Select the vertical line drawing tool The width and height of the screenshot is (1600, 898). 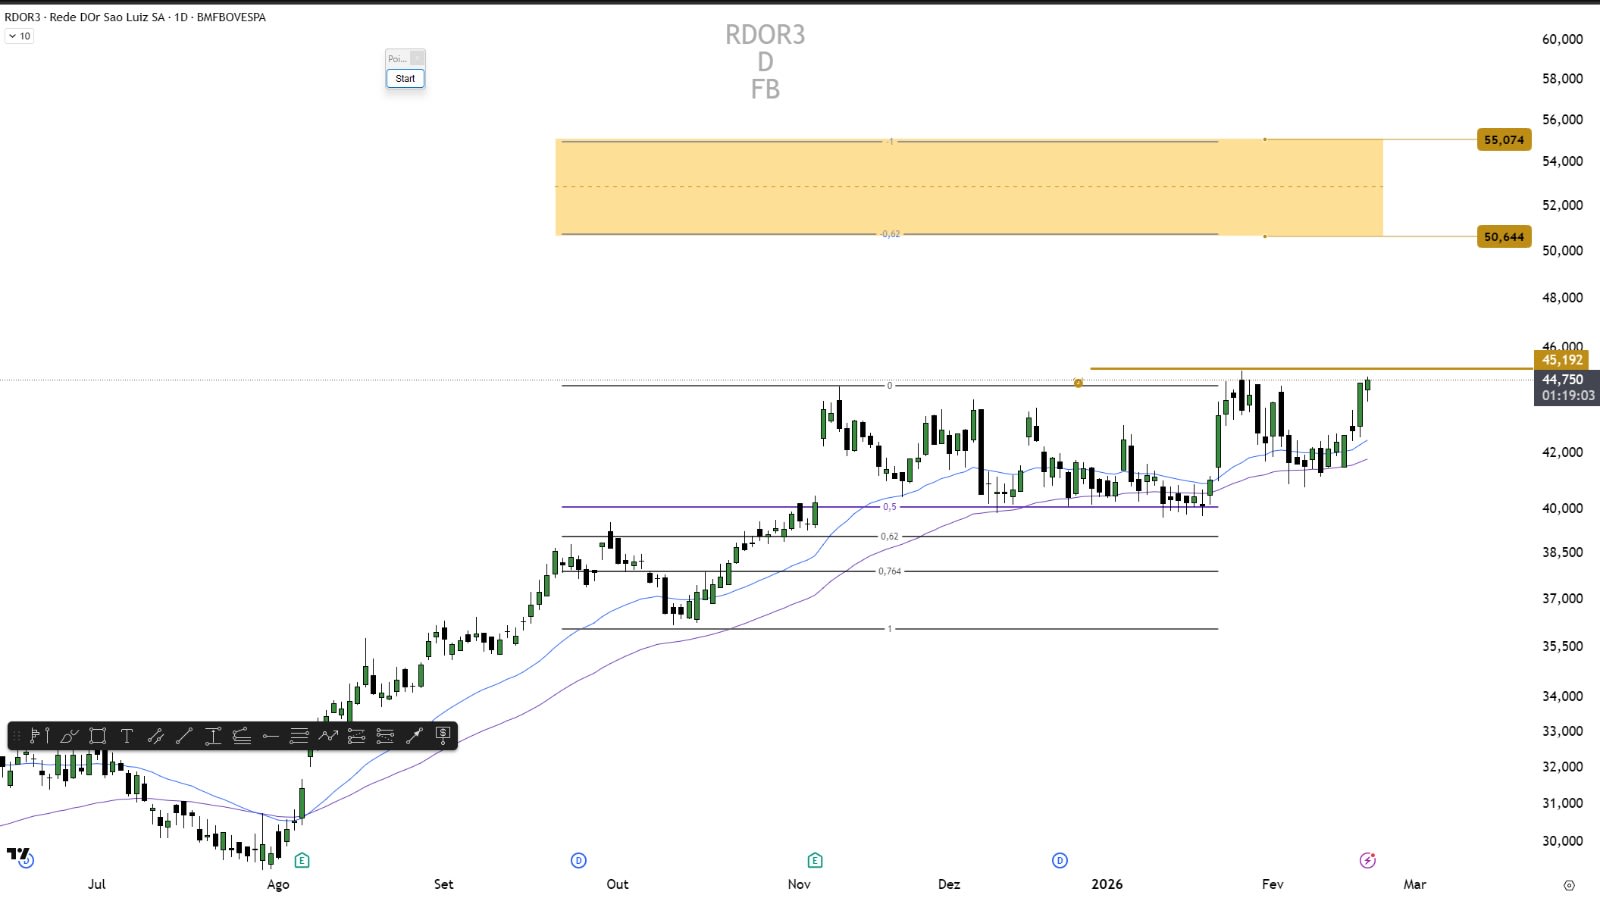pyautogui.click(x=48, y=736)
